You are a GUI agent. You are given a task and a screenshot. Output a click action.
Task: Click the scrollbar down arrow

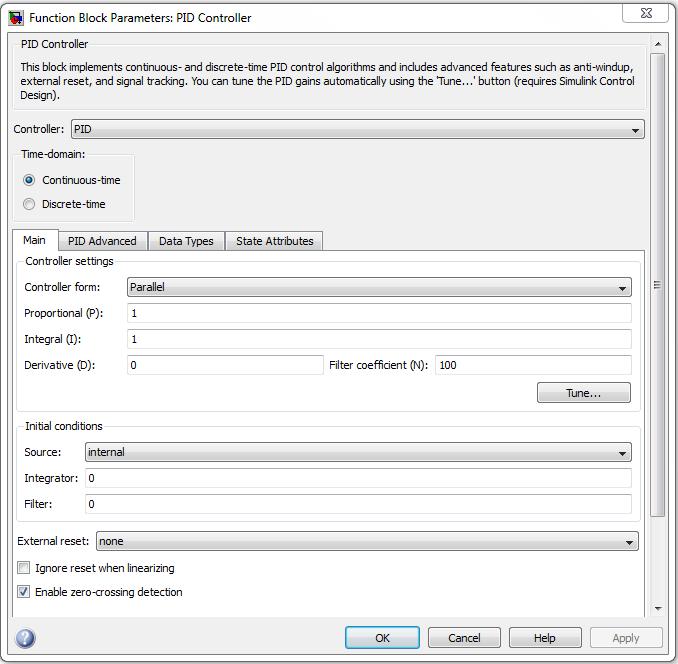(x=658, y=609)
